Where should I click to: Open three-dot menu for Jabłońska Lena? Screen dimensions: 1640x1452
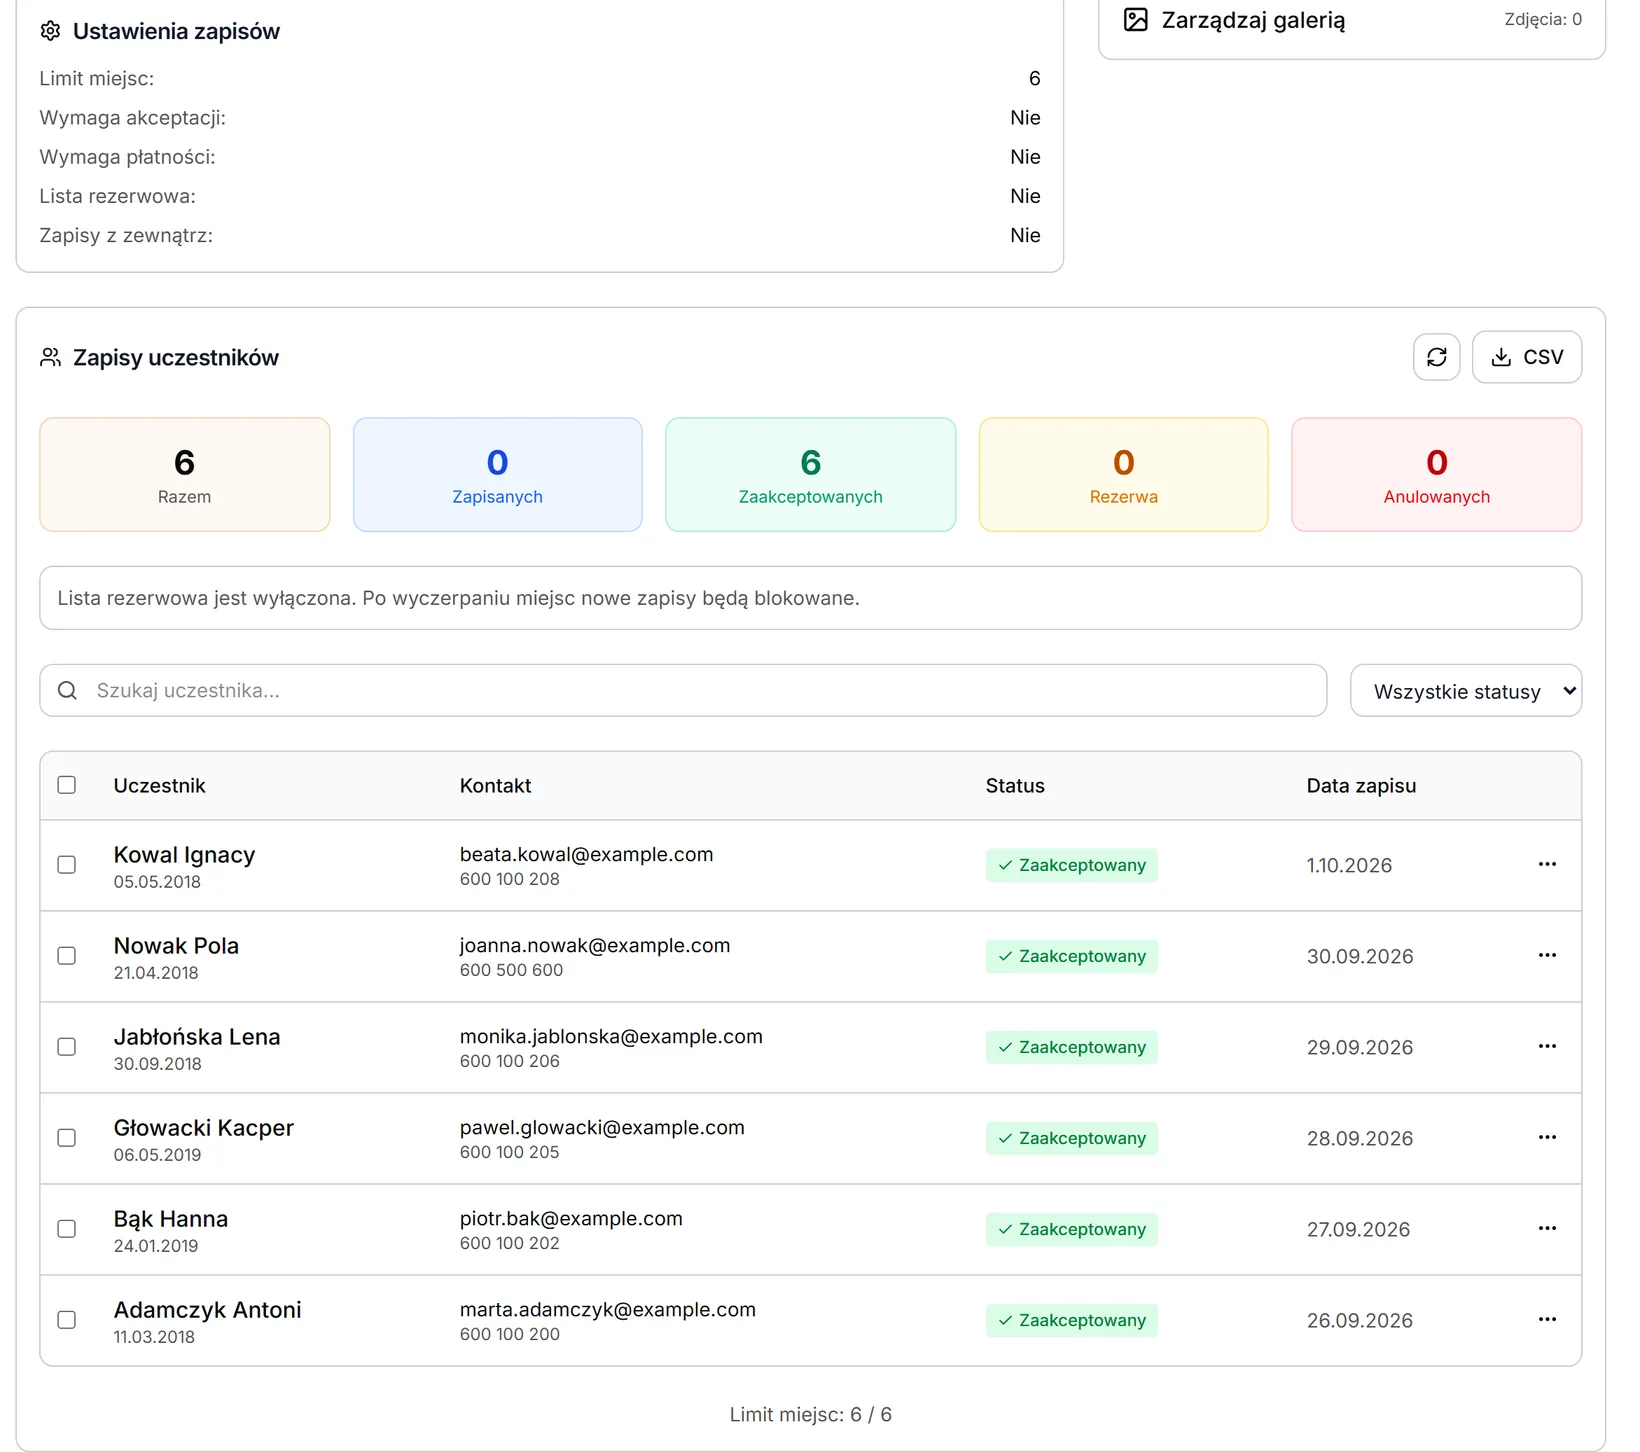coord(1546,1047)
